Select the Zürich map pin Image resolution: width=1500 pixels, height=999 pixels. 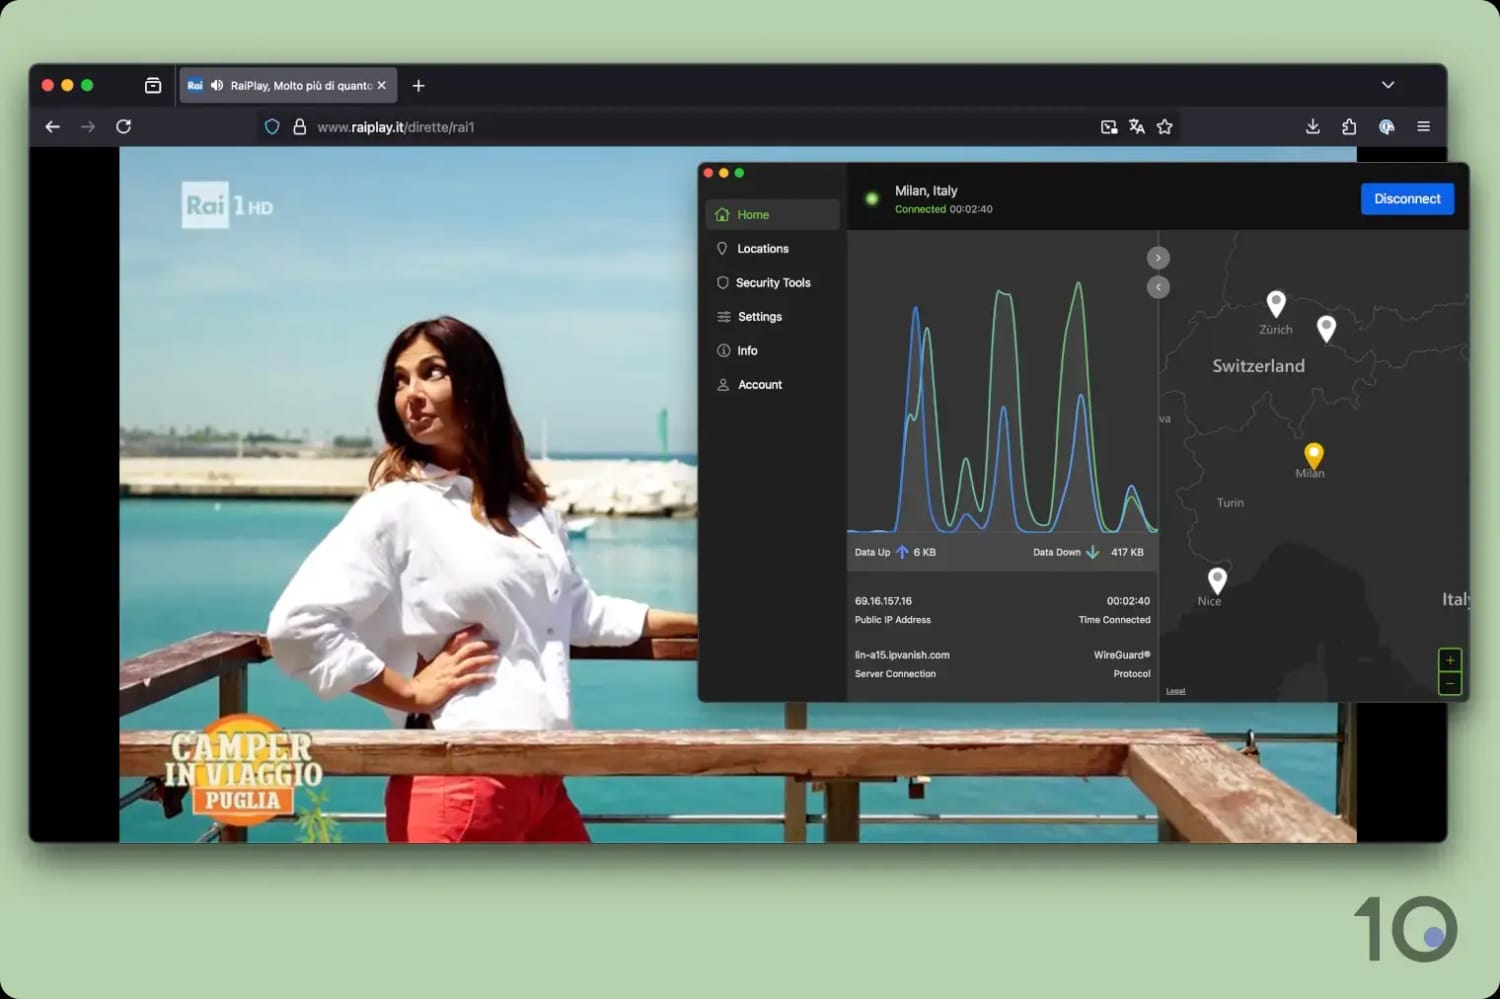coord(1276,303)
